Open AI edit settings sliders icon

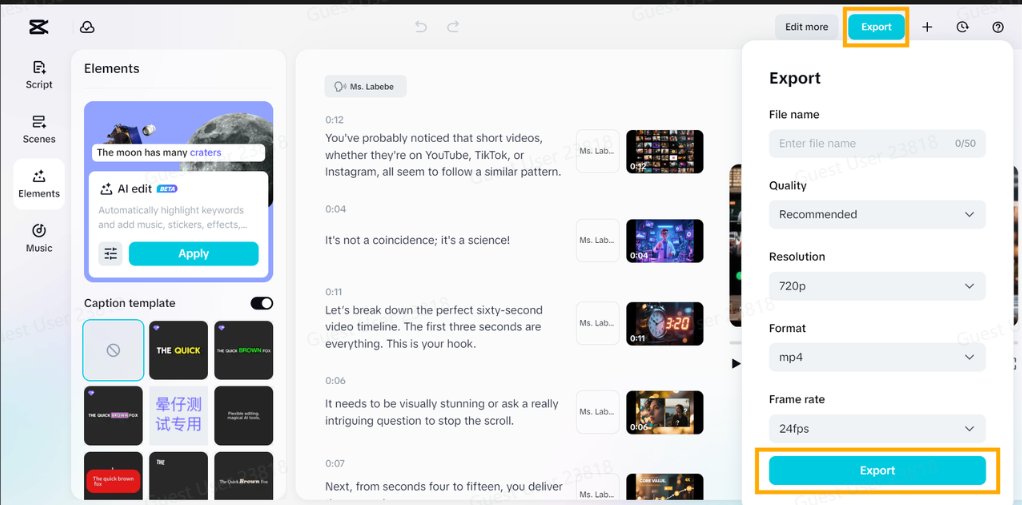point(111,254)
